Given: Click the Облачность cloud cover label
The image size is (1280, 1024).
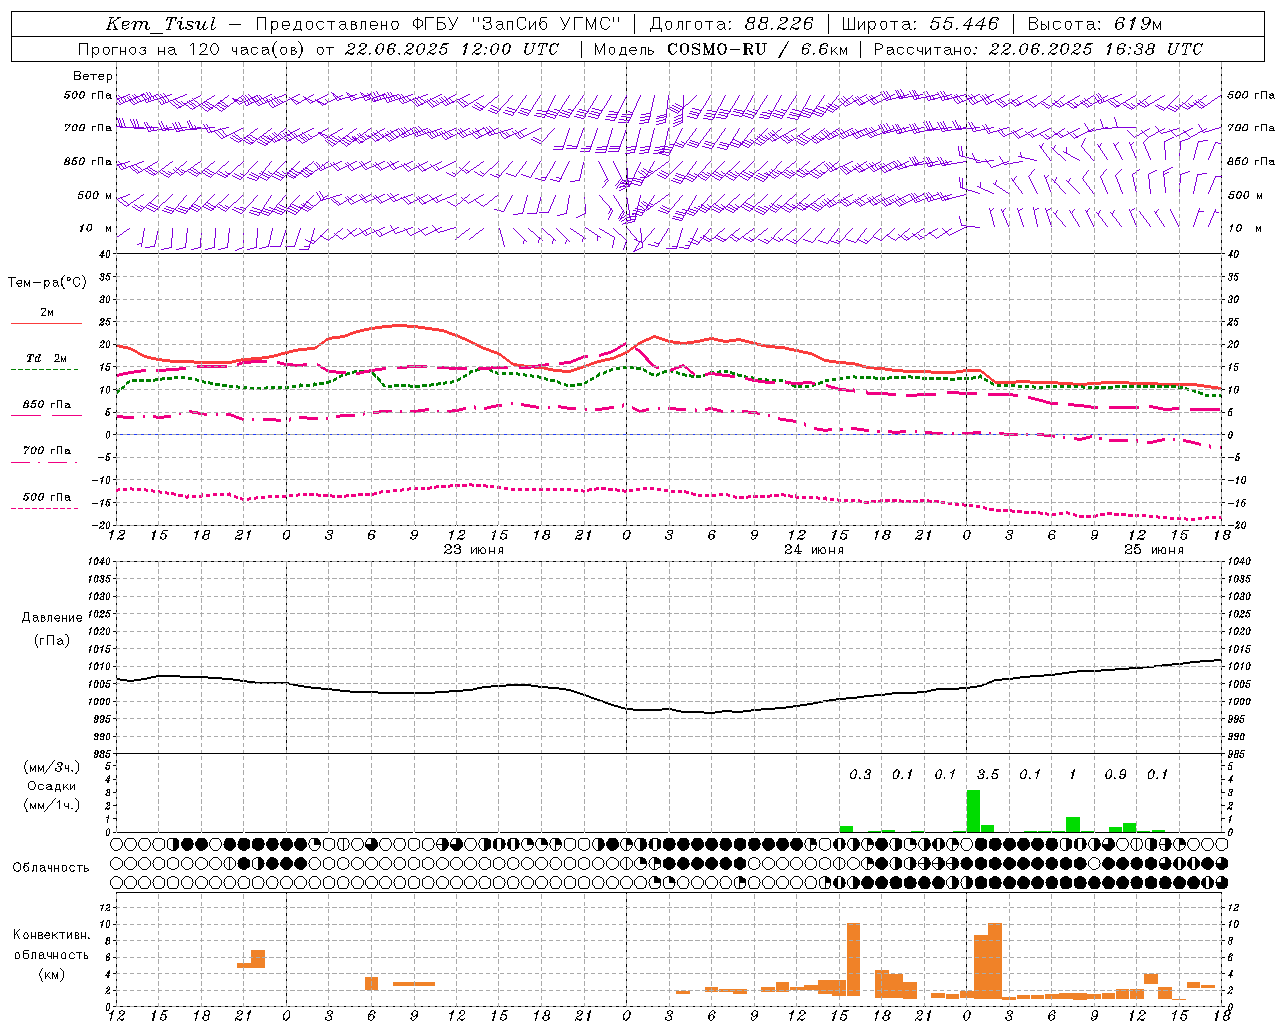Looking at the screenshot, I should (x=51, y=867).
